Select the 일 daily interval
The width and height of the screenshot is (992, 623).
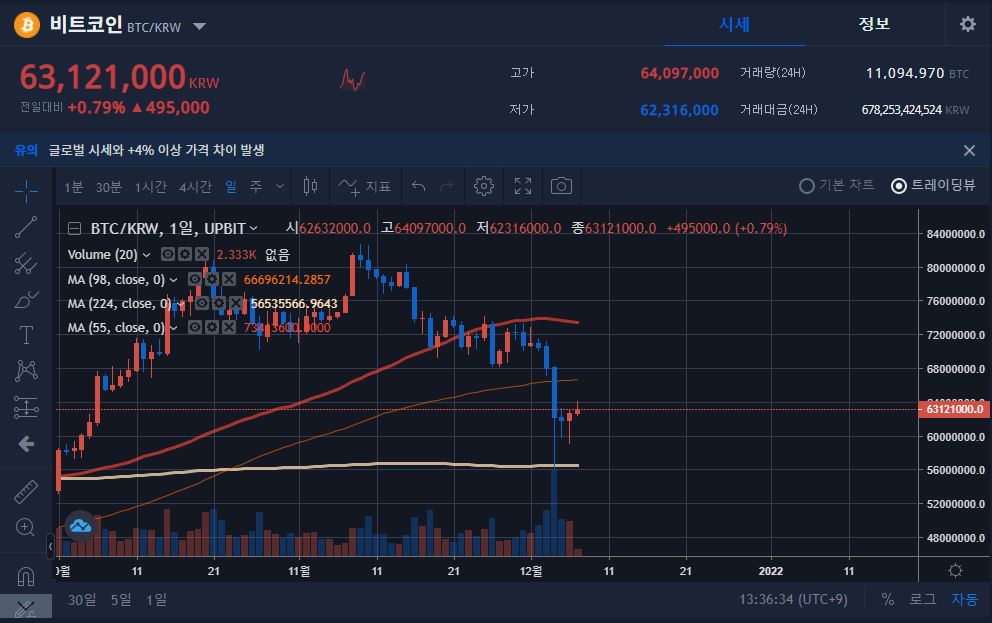click(x=231, y=187)
